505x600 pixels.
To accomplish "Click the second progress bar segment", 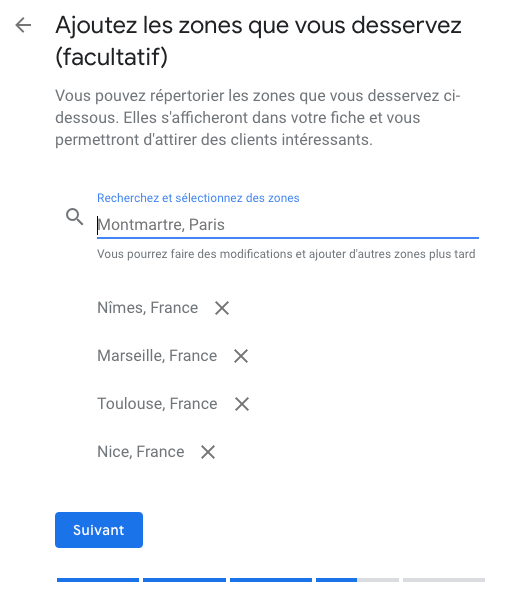I will coord(184,580).
